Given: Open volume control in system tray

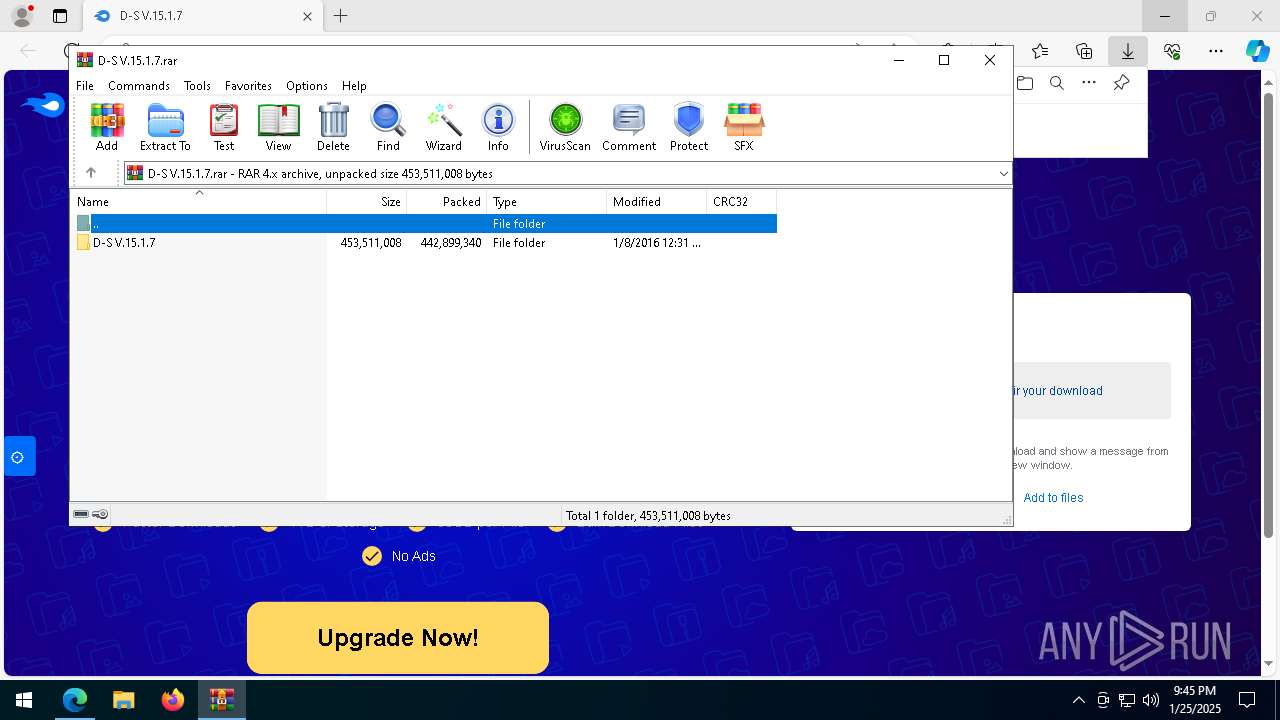Looking at the screenshot, I should tap(1150, 700).
